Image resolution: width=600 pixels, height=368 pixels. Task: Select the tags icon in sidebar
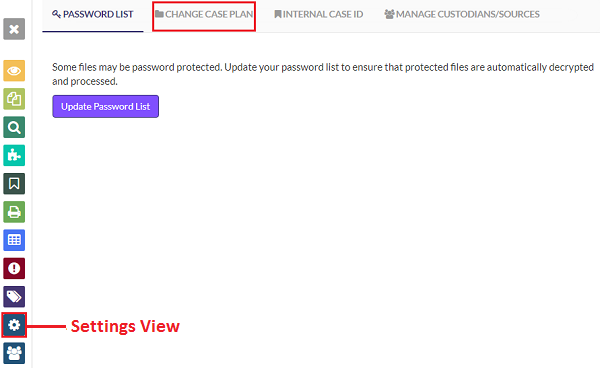point(14,297)
